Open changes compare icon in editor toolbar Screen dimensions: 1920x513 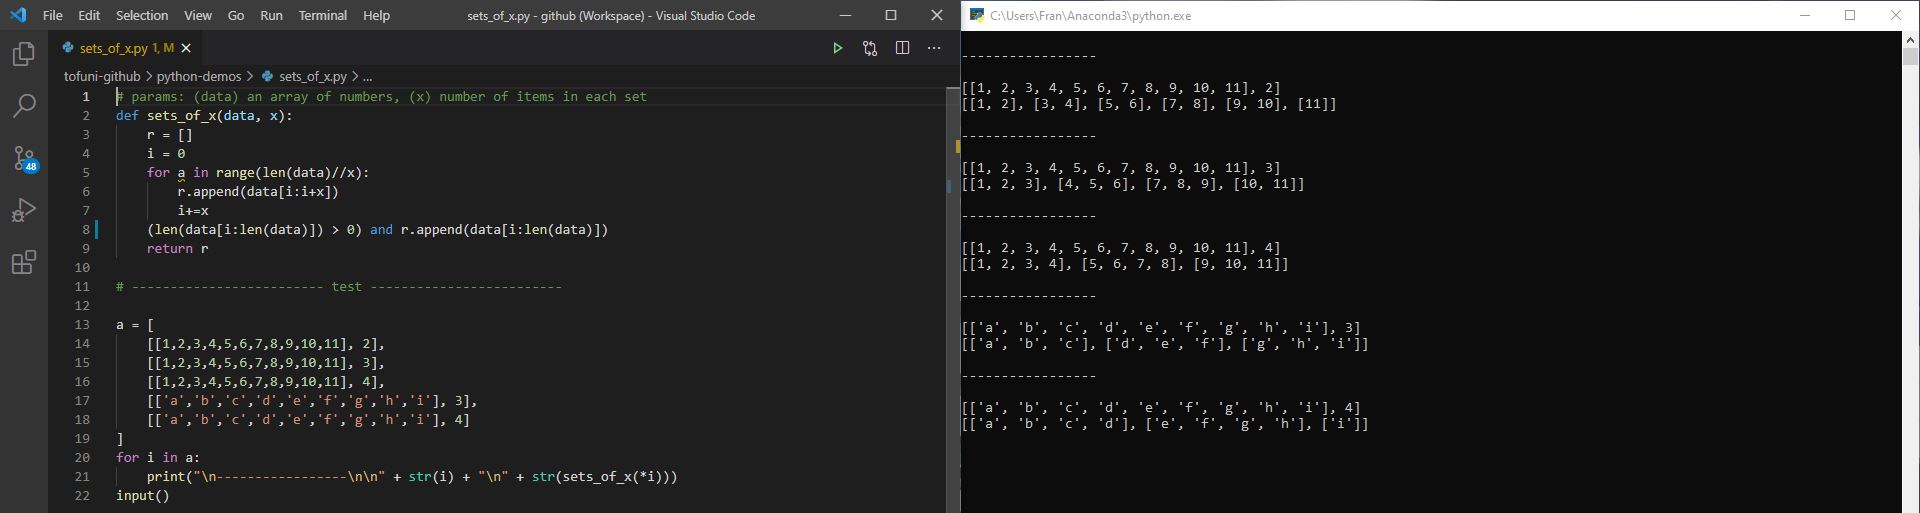(x=870, y=48)
